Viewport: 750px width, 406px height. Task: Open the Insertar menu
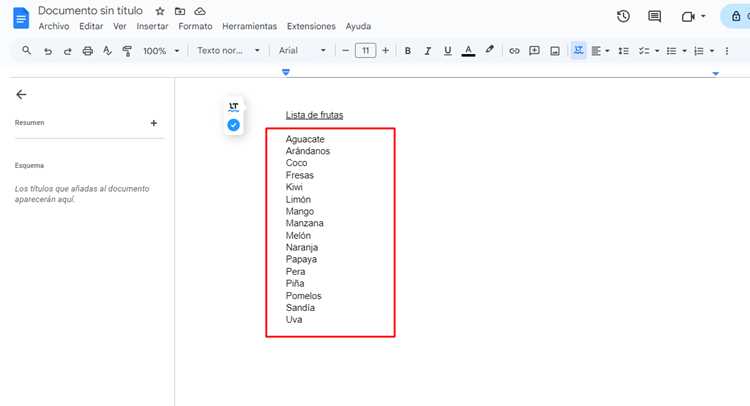(152, 26)
